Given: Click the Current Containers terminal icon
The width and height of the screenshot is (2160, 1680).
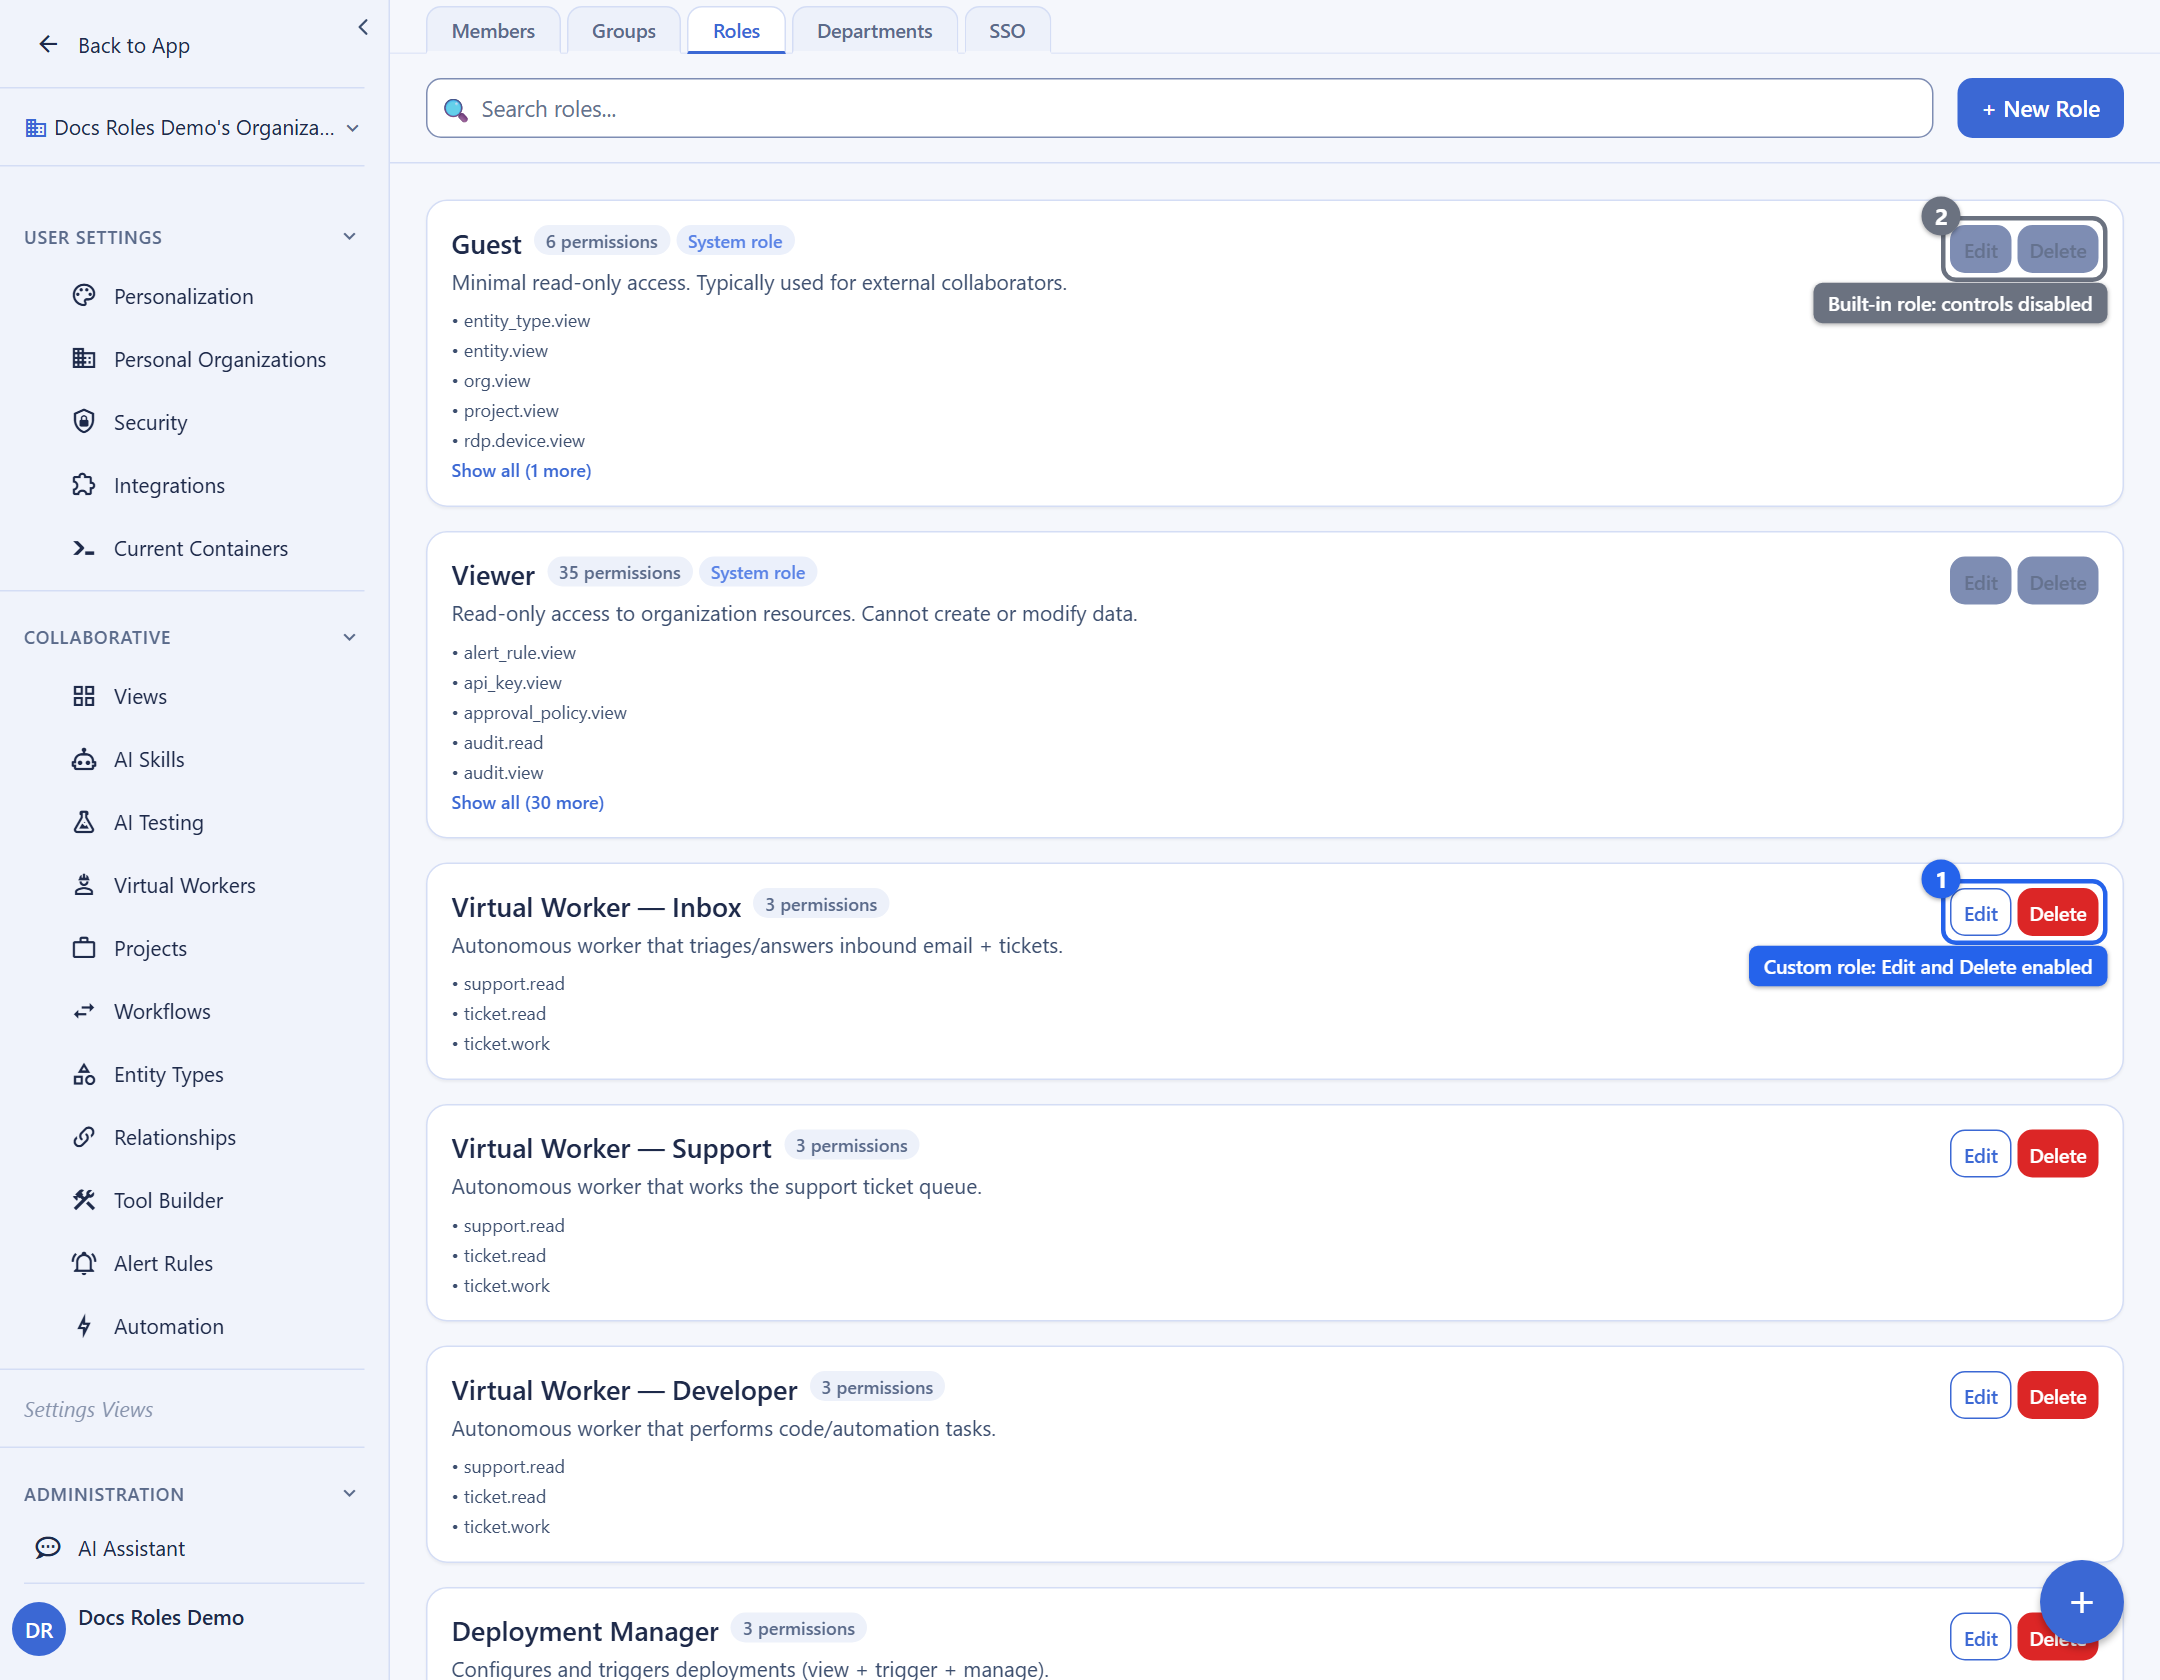Looking at the screenshot, I should pyautogui.click(x=84, y=548).
